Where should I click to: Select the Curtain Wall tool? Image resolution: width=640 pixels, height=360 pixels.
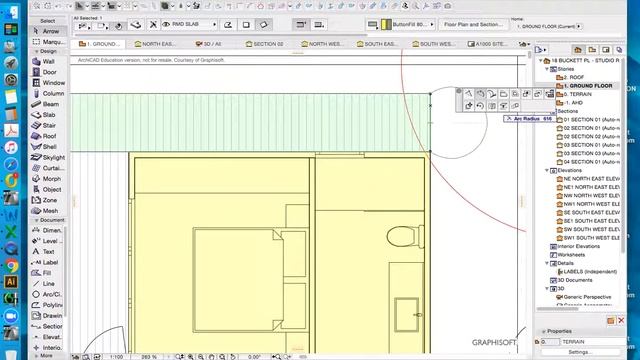[48, 168]
